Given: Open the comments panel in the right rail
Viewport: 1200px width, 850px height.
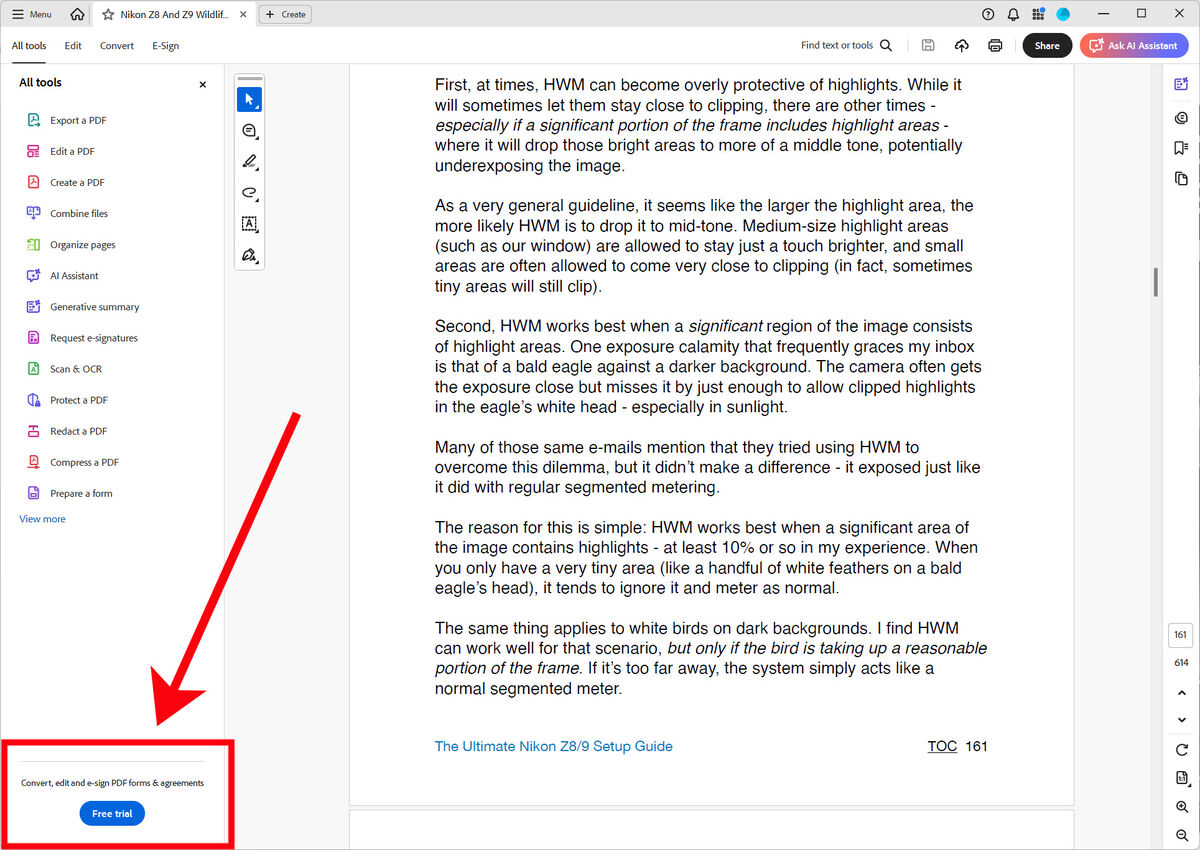Looking at the screenshot, I should tap(1181, 117).
